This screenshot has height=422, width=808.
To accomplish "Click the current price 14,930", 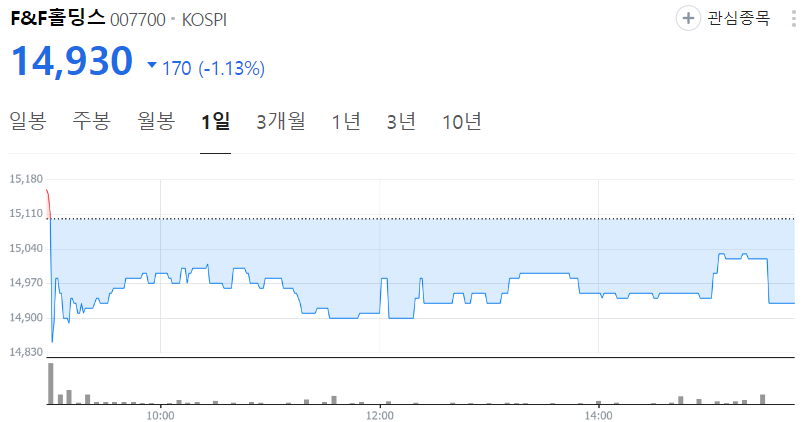I will 72,61.
